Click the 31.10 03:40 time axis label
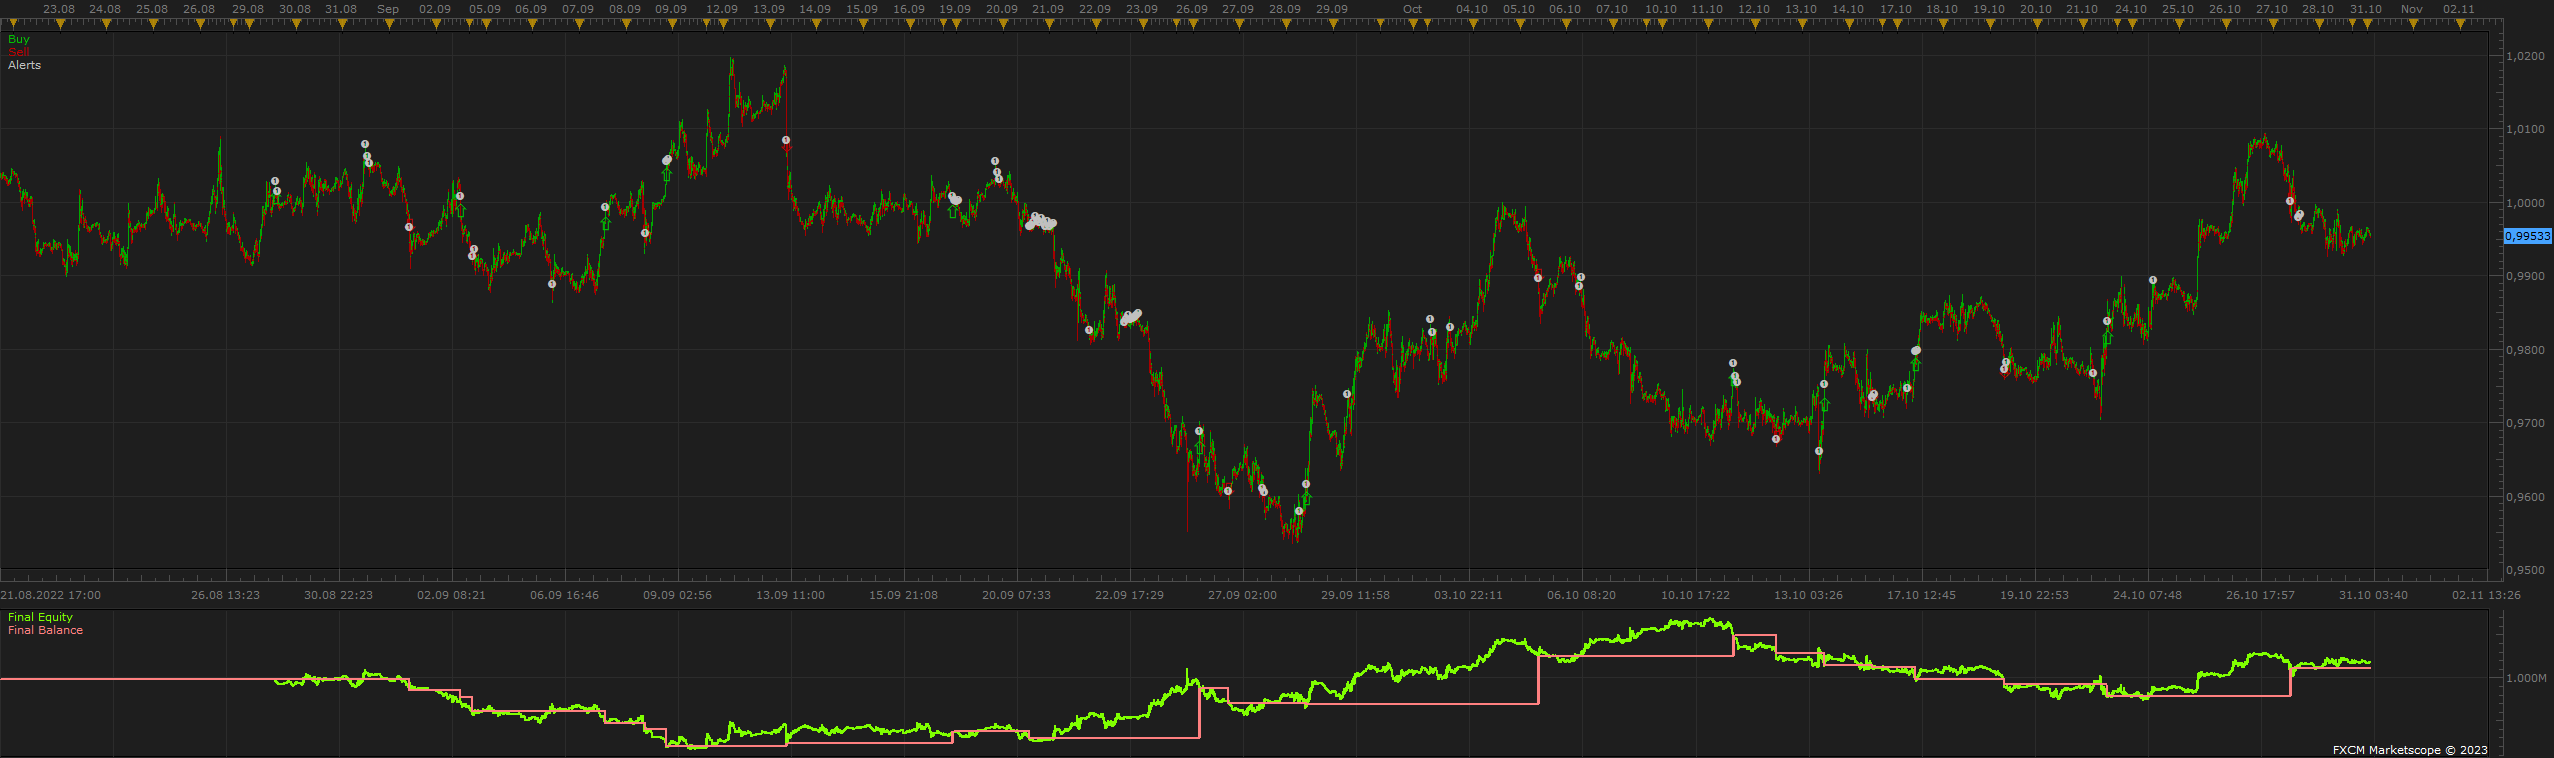This screenshot has height=758, width=2554. (2373, 595)
